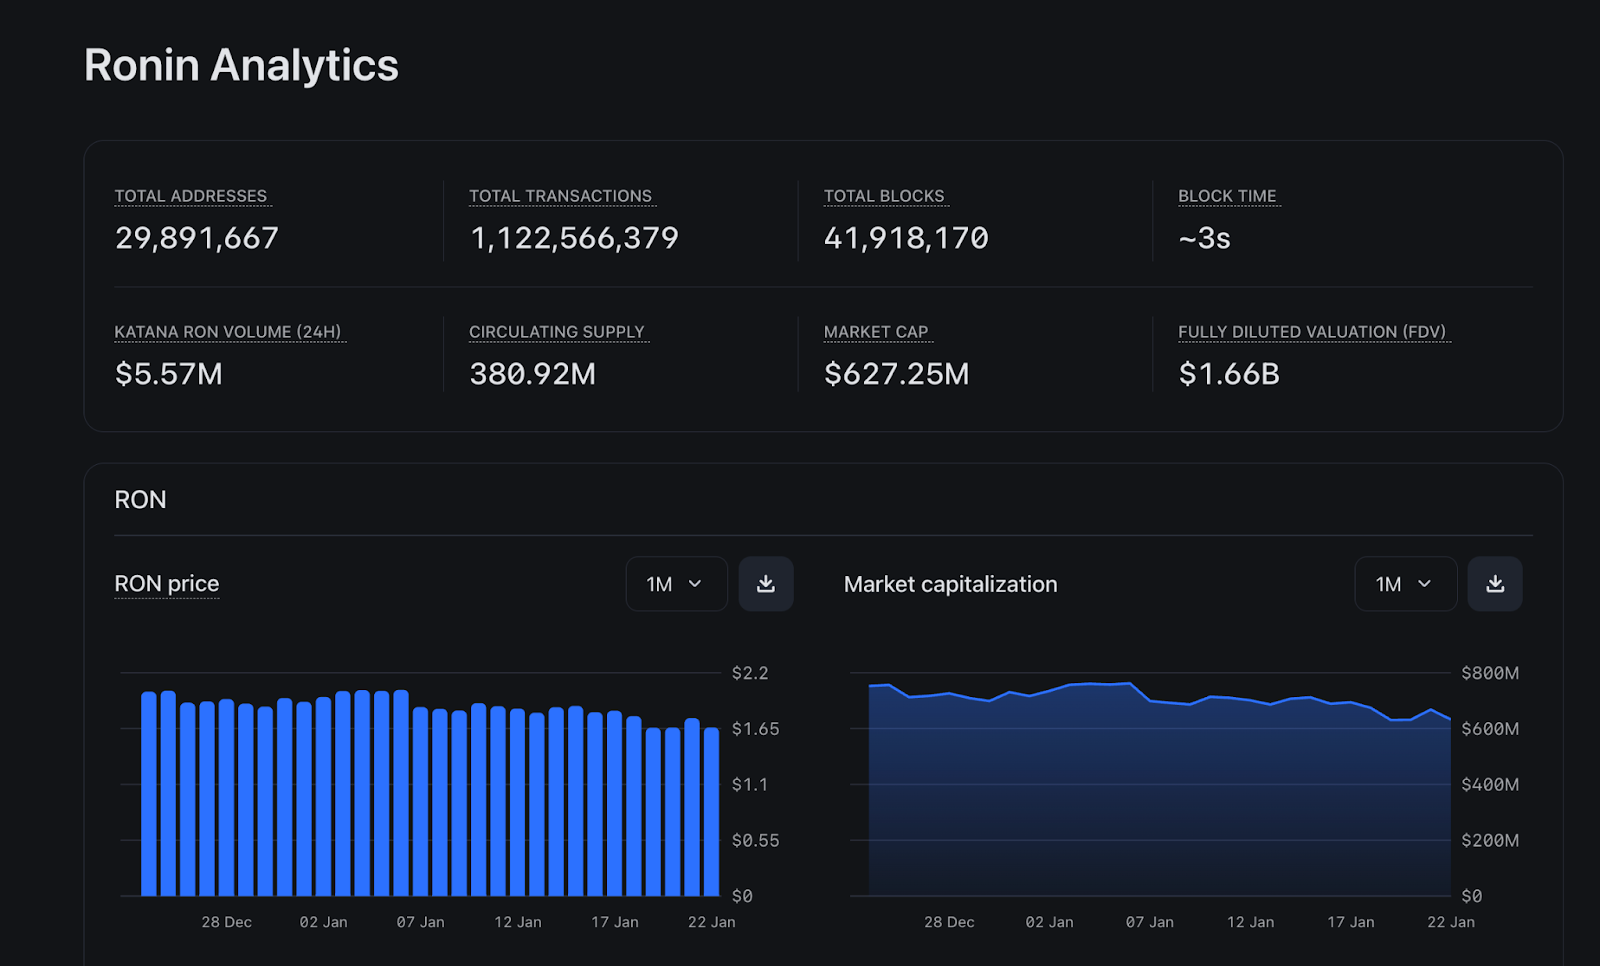Viewport: 1600px width, 966px height.
Task: Click the Market capitalization chart title
Action: pos(951,584)
